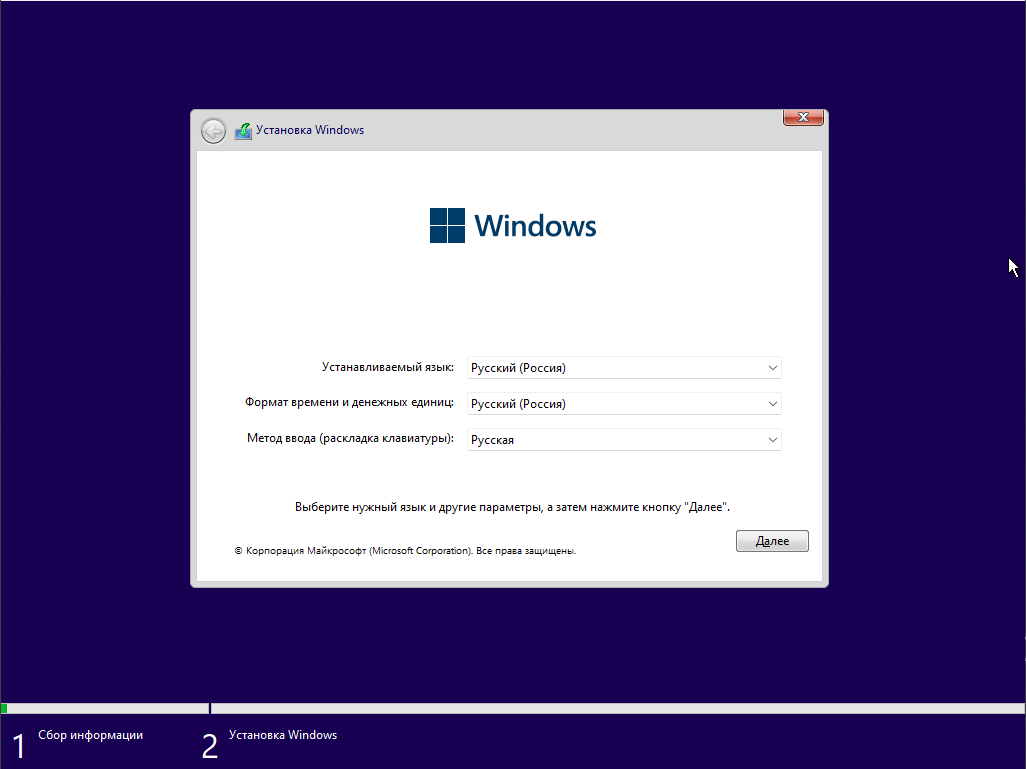Image resolution: width=1026 pixels, height=769 pixels.
Task: Click the Windows Setup icon in title bar
Action: 243,131
